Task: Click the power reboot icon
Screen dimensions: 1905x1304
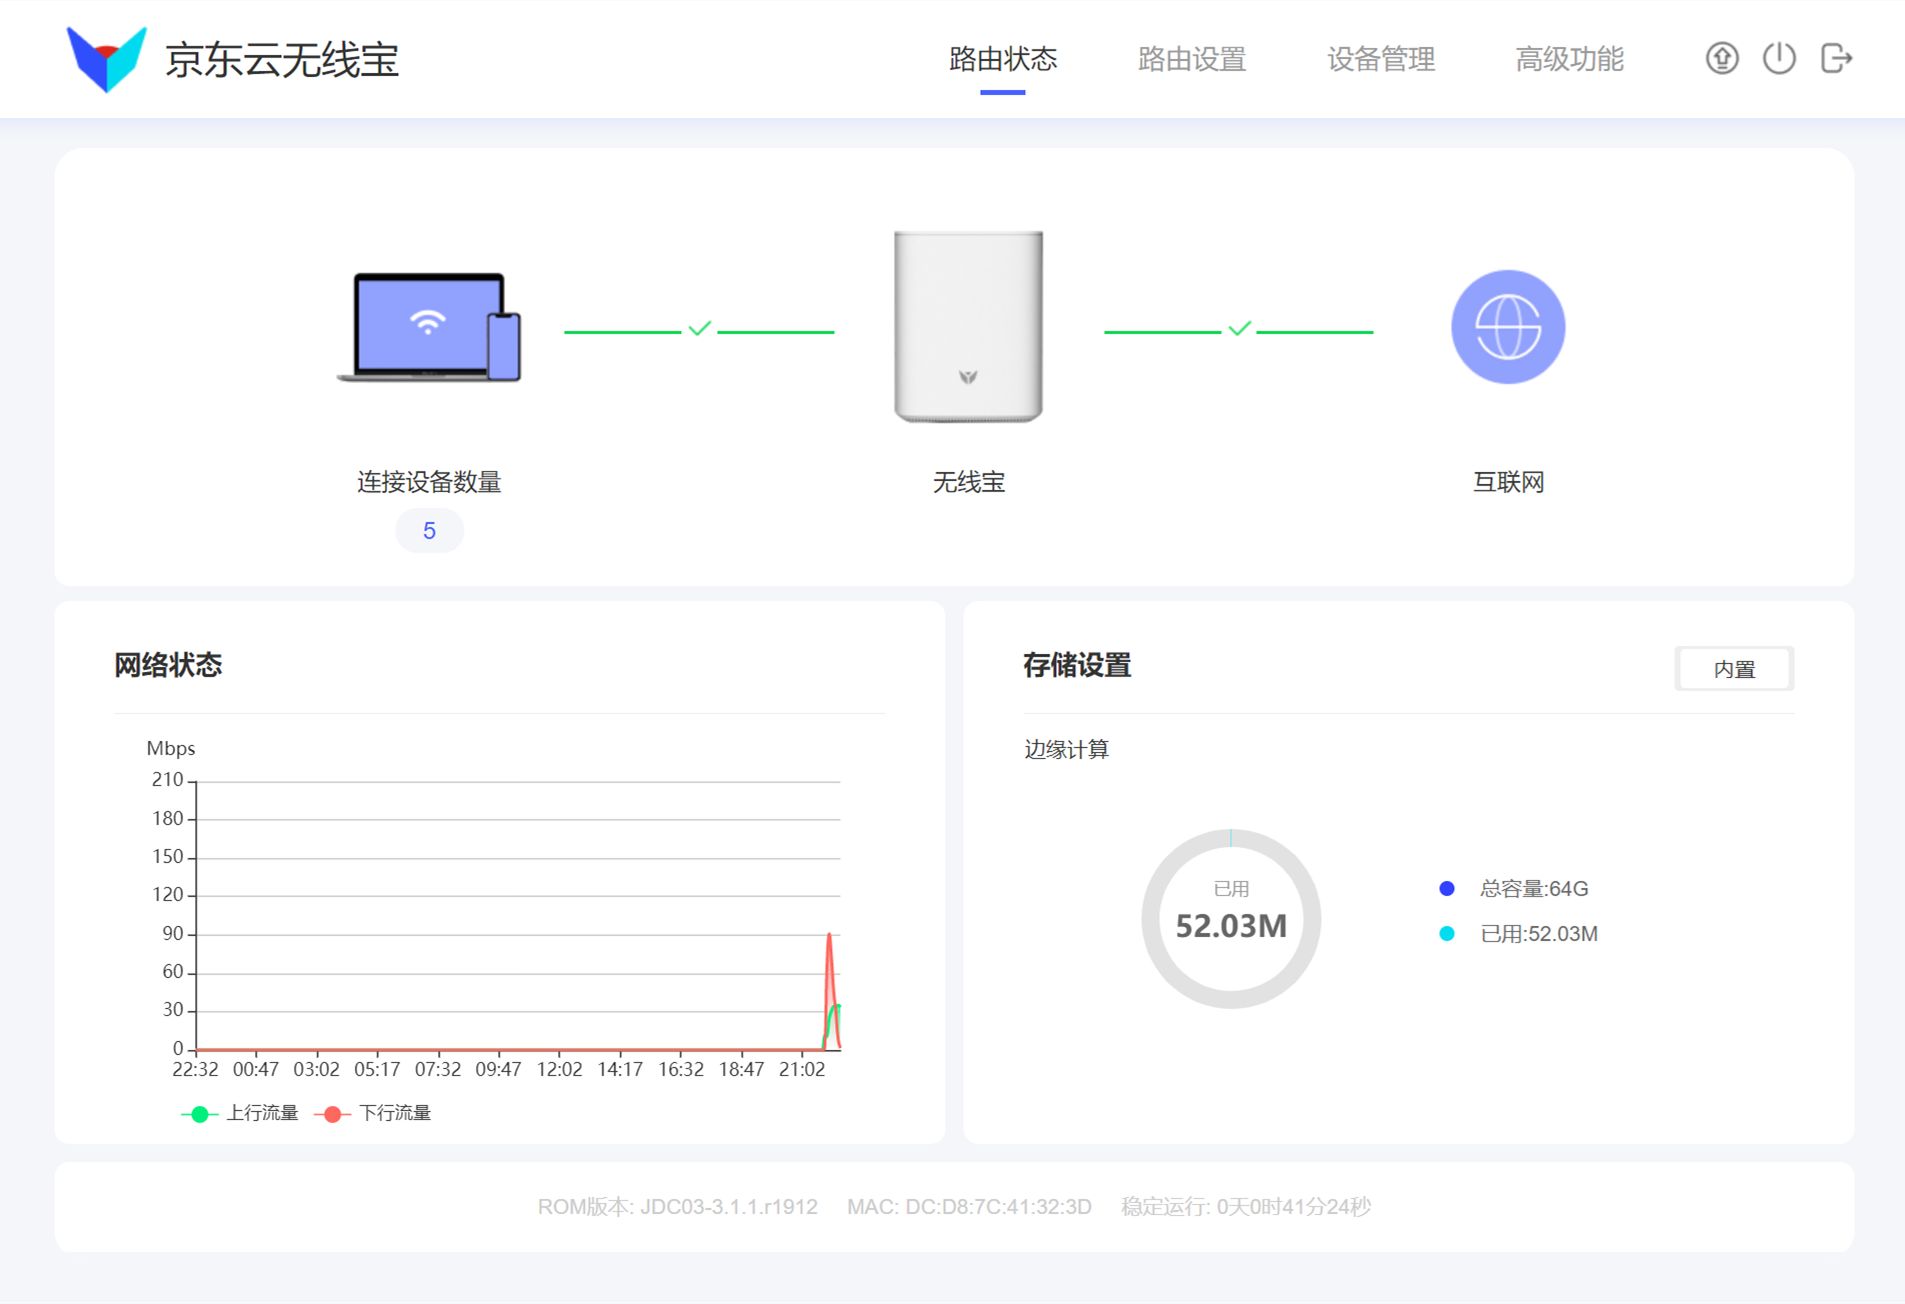Action: coord(1779,58)
